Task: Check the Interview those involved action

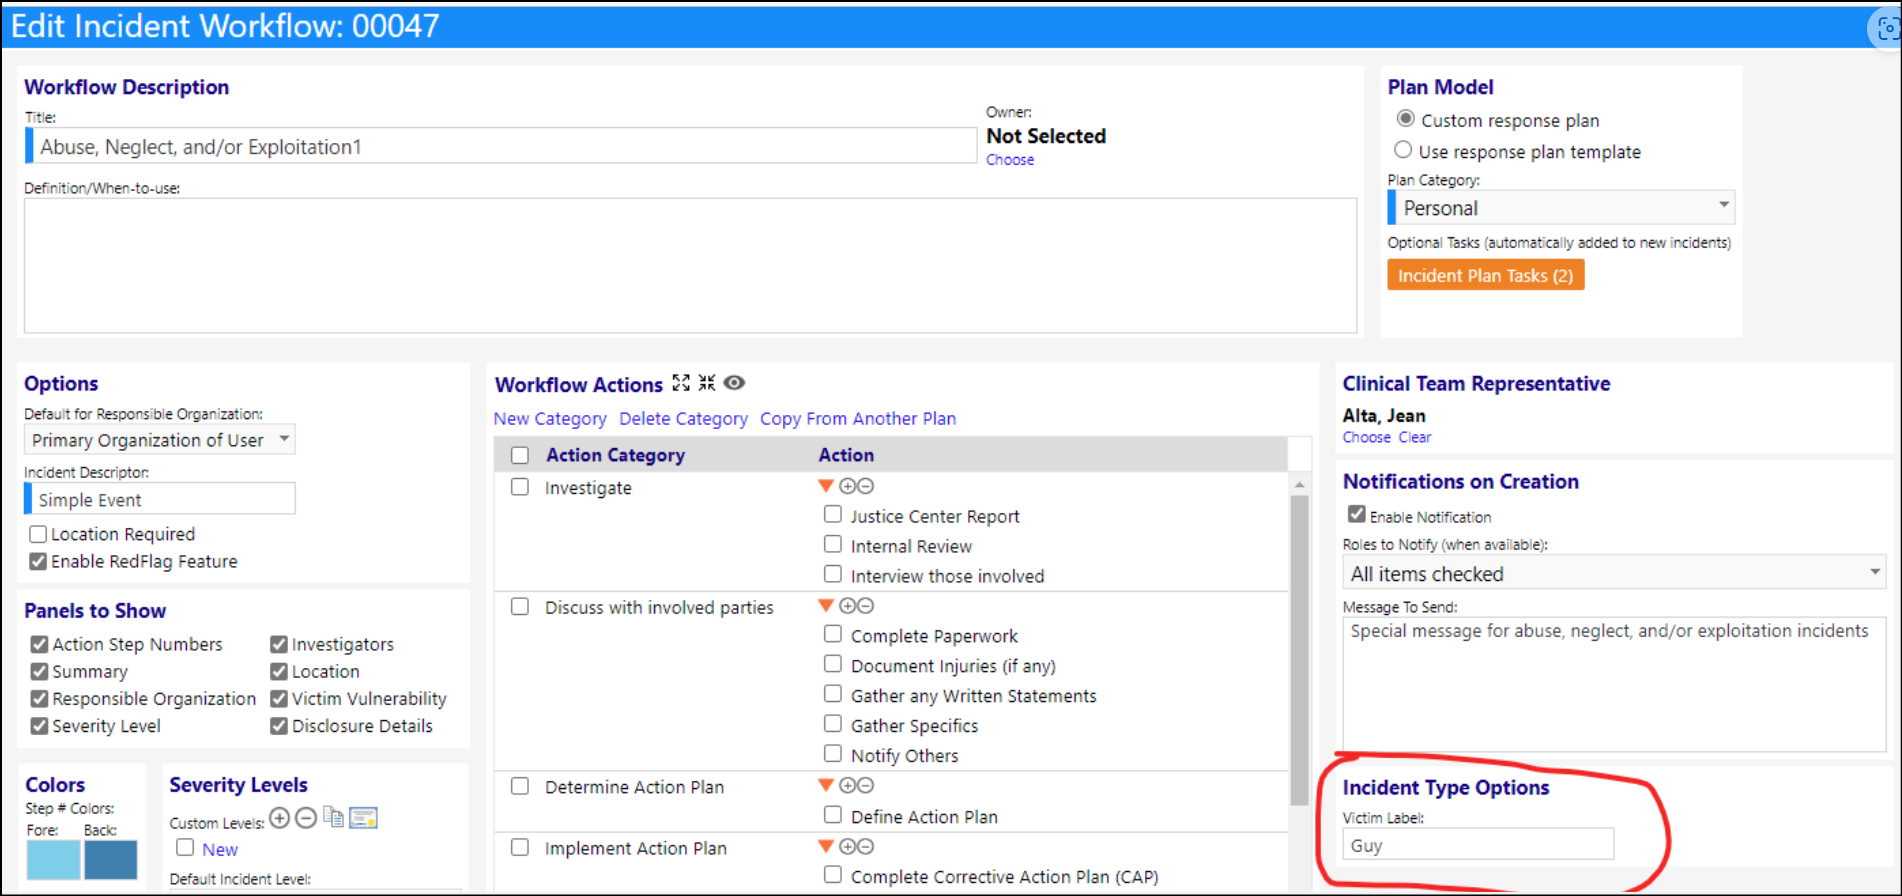Action: [832, 574]
